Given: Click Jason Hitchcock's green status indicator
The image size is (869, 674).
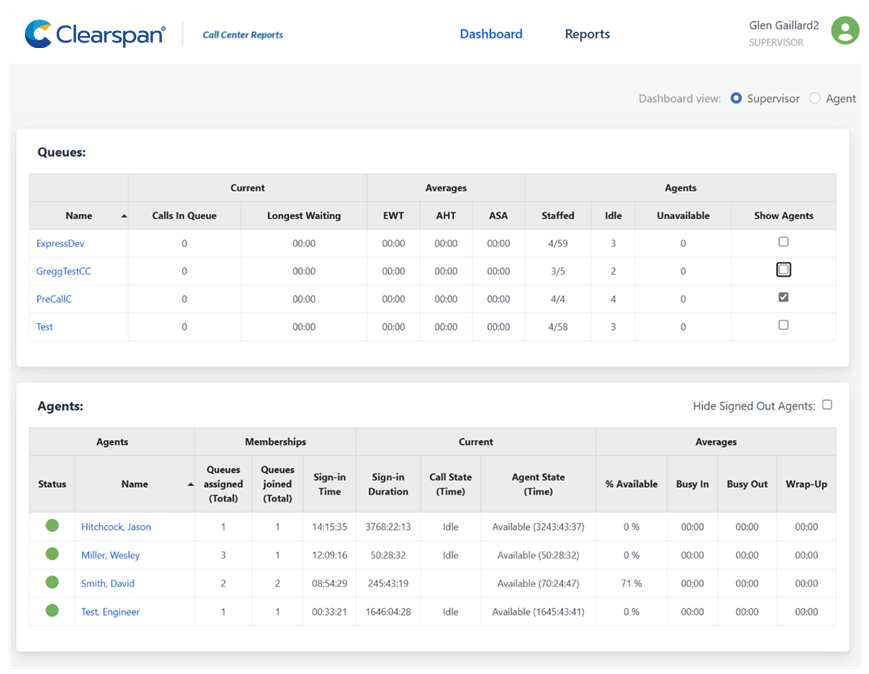Looking at the screenshot, I should (x=52, y=526).
